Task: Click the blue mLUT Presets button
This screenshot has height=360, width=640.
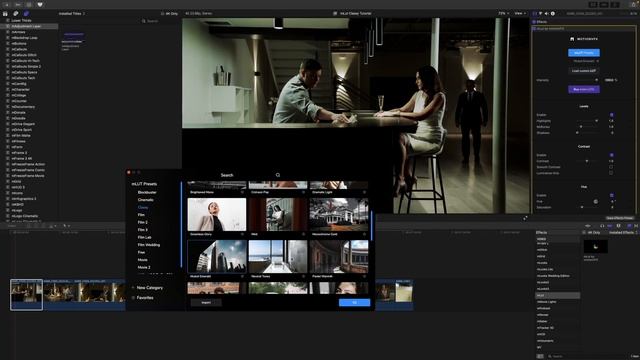Action: point(584,53)
